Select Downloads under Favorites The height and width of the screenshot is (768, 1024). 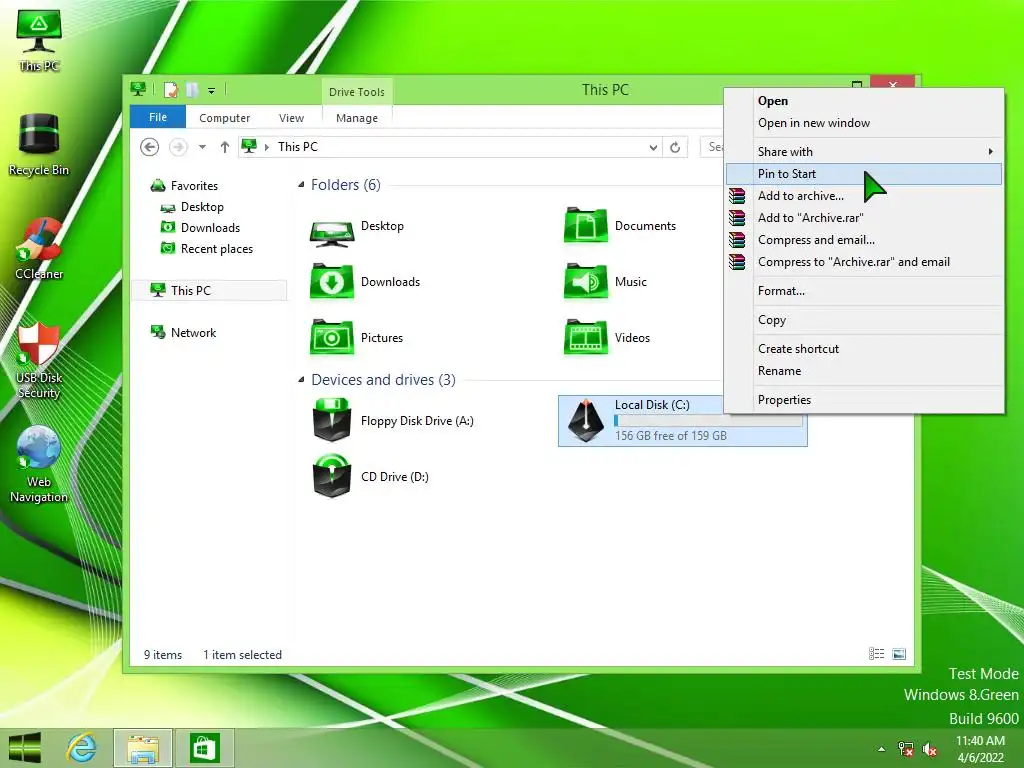(200, 228)
